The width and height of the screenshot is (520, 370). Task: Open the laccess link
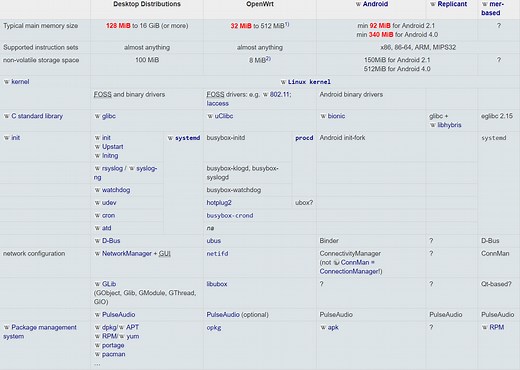[x=218, y=103]
